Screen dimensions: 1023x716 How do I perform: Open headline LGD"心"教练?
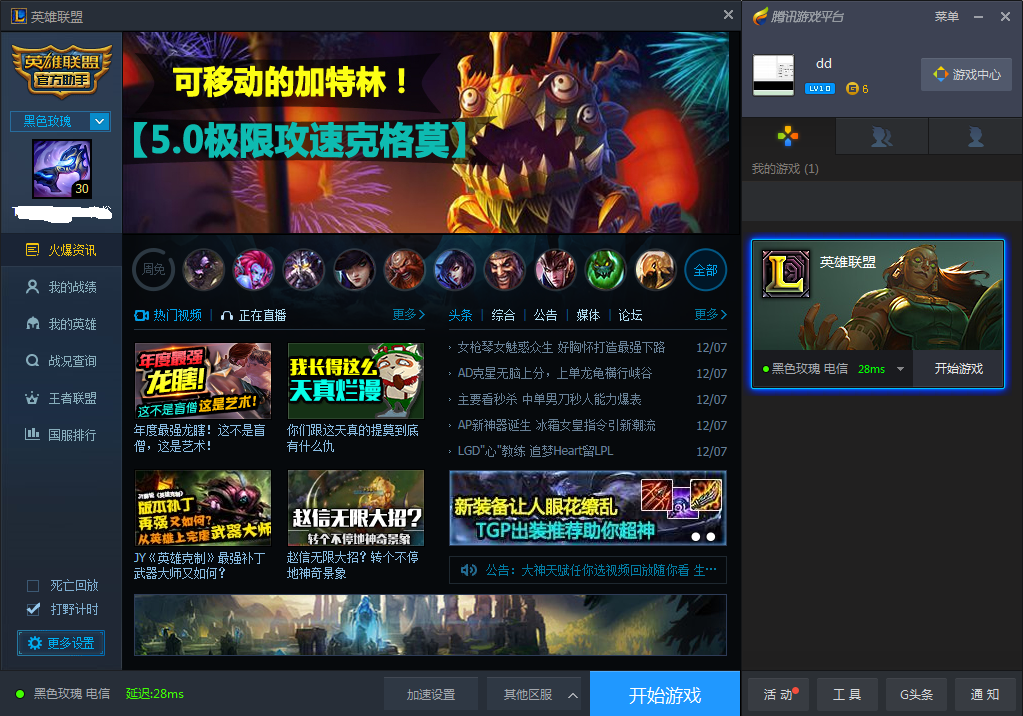pyautogui.click(x=535, y=451)
